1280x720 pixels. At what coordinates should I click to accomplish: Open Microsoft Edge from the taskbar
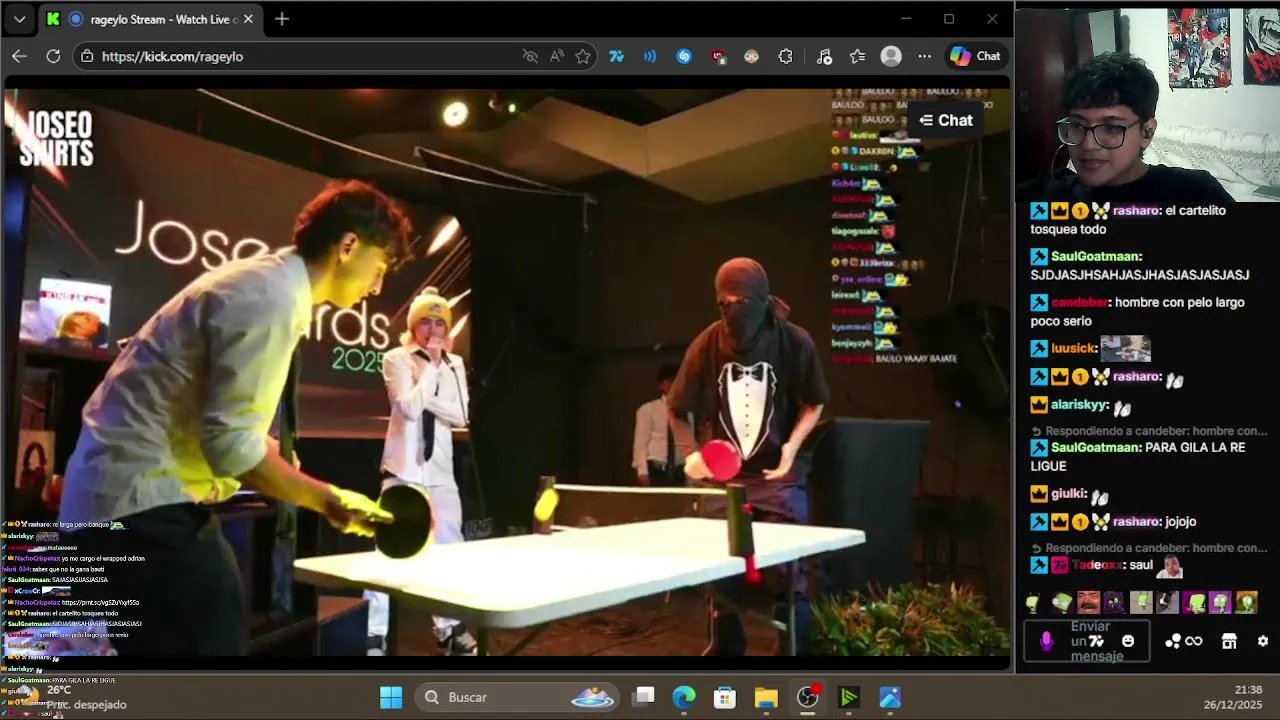tap(684, 697)
